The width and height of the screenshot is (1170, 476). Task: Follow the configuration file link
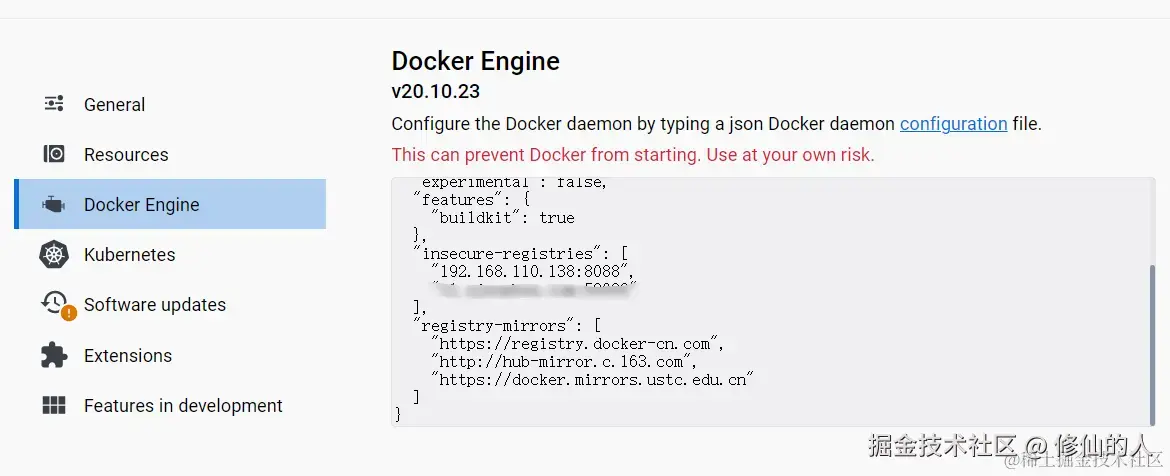(953, 124)
